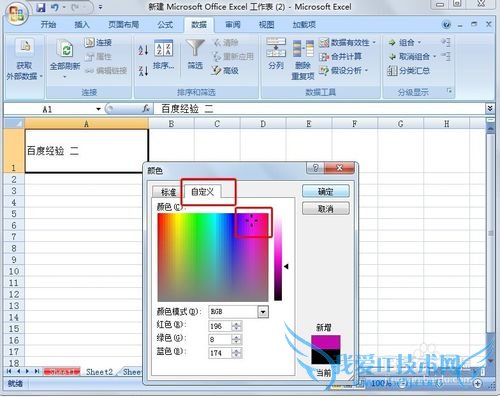Open the Sort dialog icon
This screenshot has height=397, width=500.
pos(163,48)
